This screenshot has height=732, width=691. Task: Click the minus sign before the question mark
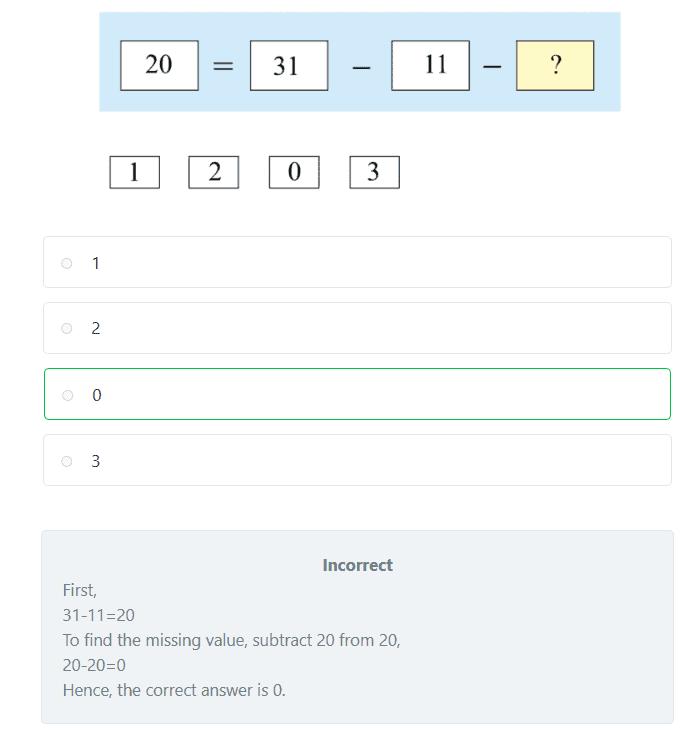click(x=491, y=68)
